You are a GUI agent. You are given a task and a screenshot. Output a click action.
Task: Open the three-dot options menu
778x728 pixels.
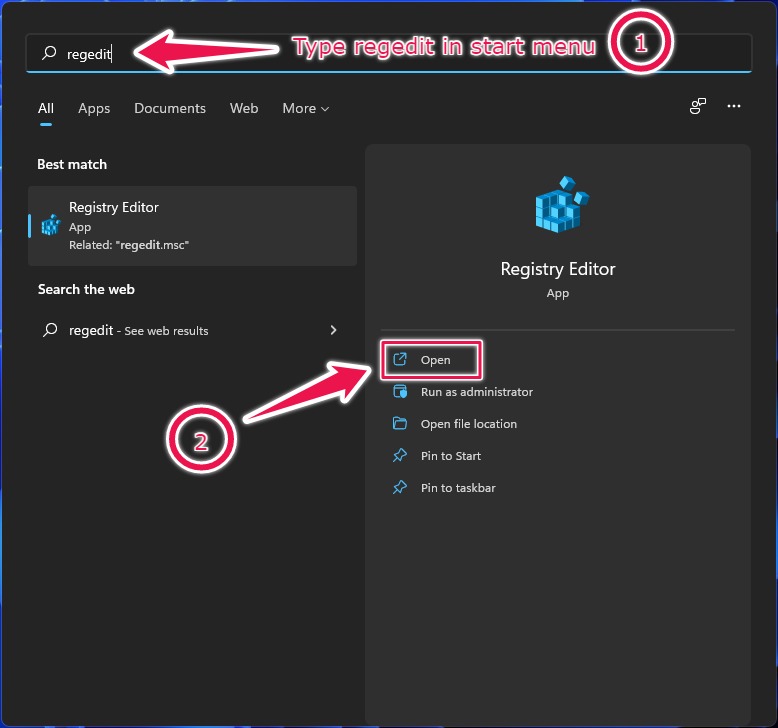733,106
